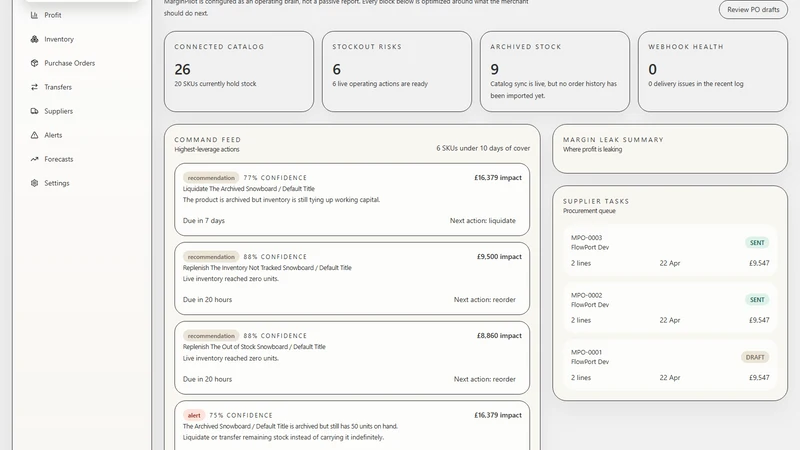Screen dimensions: 800x450
Task: Click the Margin Leak Summary panel
Action: 670,149
